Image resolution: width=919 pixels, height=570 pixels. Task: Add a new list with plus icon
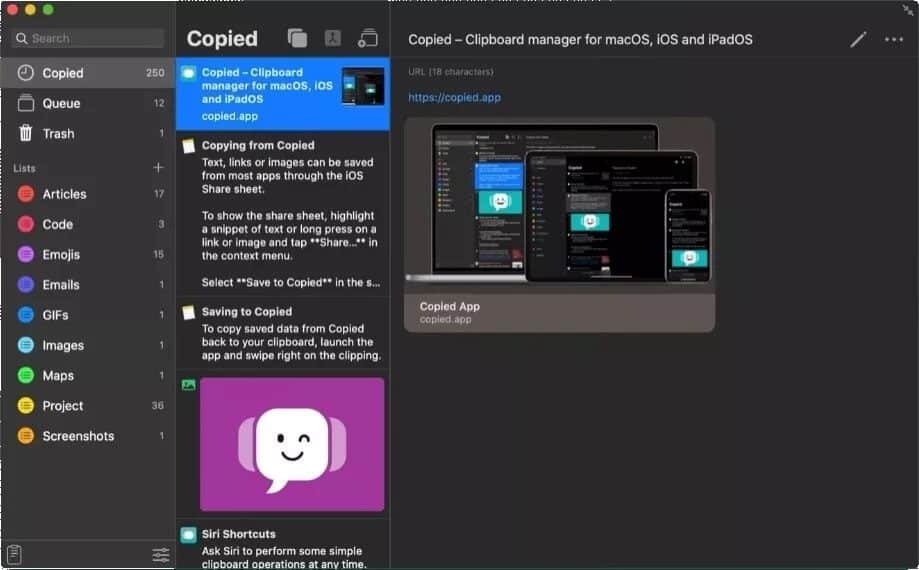pyautogui.click(x=158, y=168)
